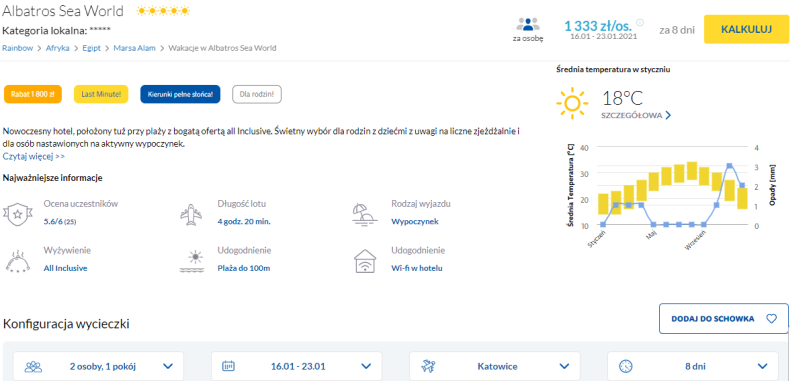Screen dimensions: 790x381
Task: Click the 'Last Minute!' yellow tag
Action: click(x=101, y=94)
